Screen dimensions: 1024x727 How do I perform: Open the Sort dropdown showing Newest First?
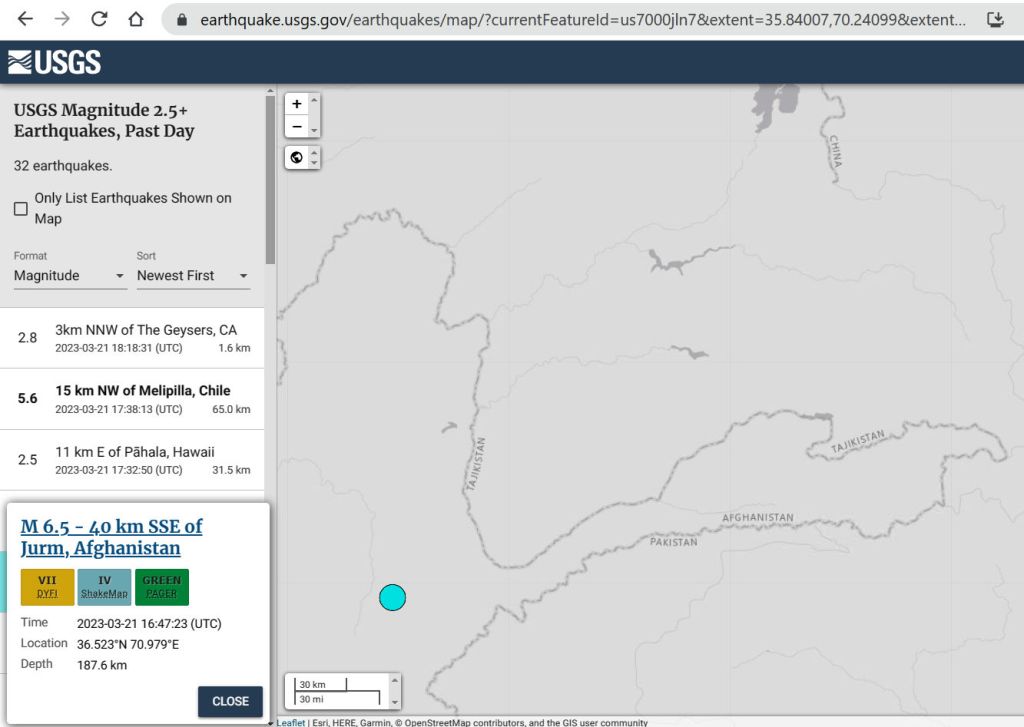coord(193,276)
